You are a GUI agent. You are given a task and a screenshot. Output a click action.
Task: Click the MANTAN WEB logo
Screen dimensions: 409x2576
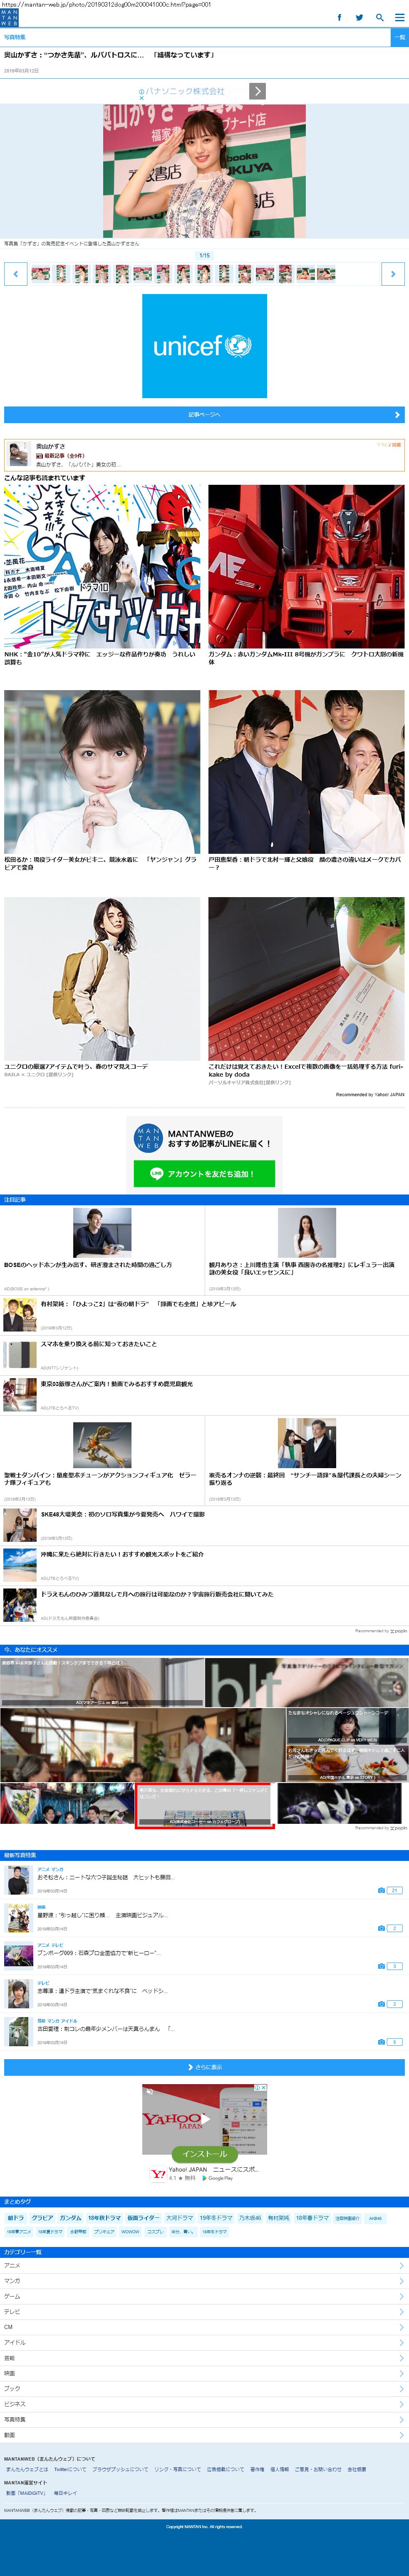point(9,18)
